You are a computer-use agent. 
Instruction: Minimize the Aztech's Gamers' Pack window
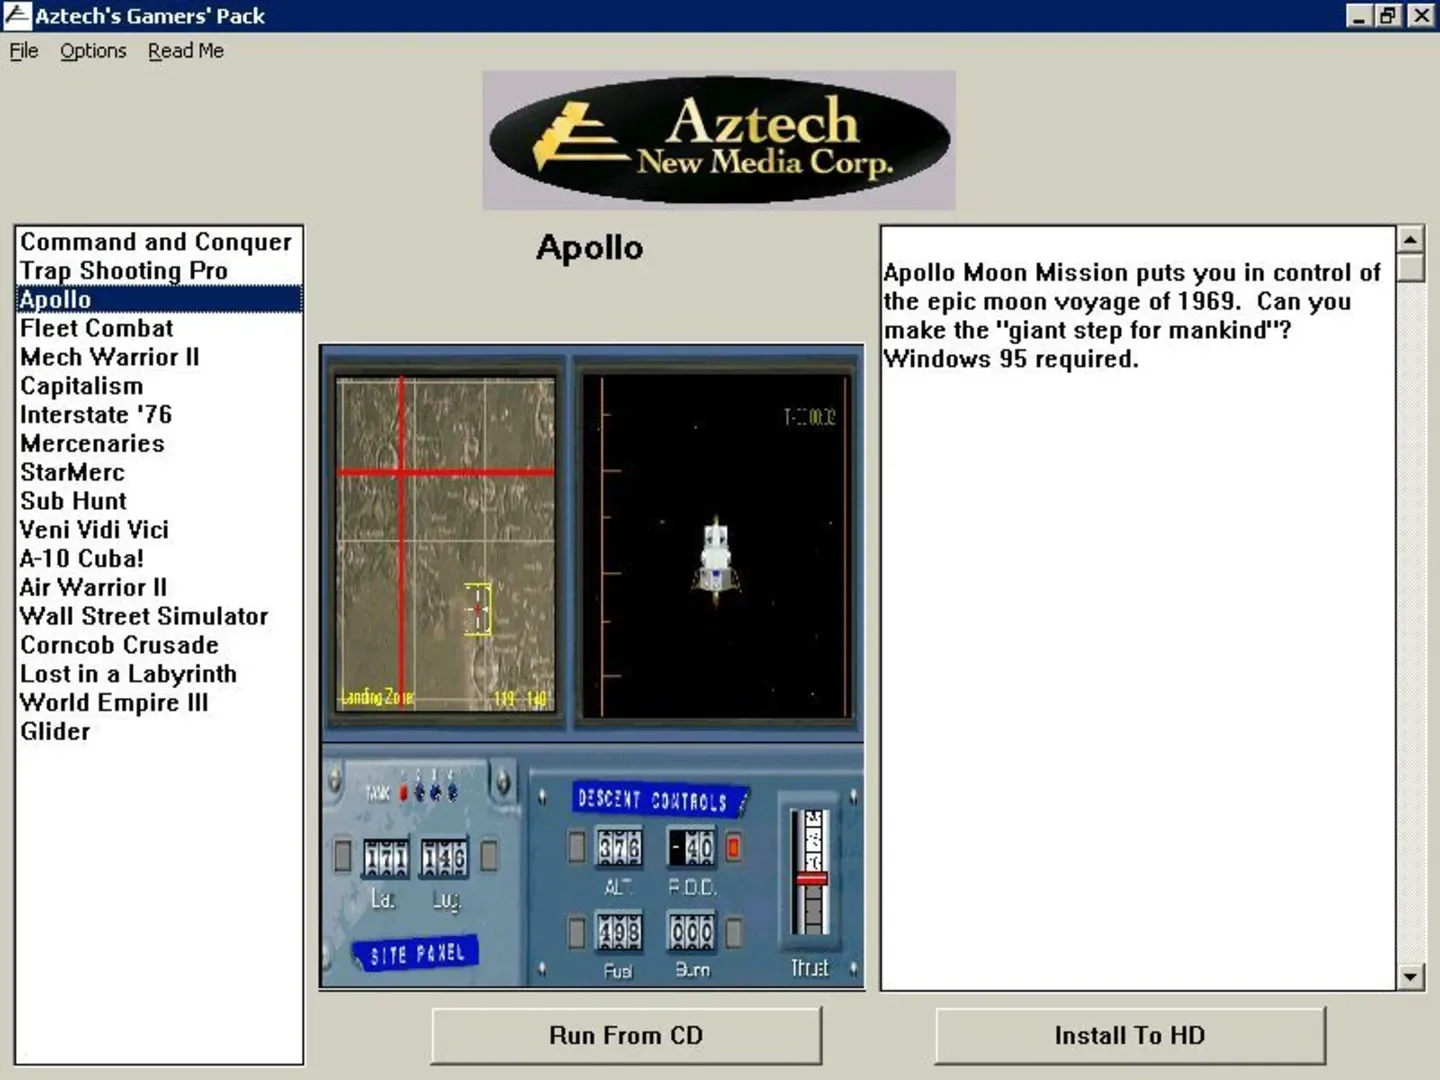pos(1358,15)
